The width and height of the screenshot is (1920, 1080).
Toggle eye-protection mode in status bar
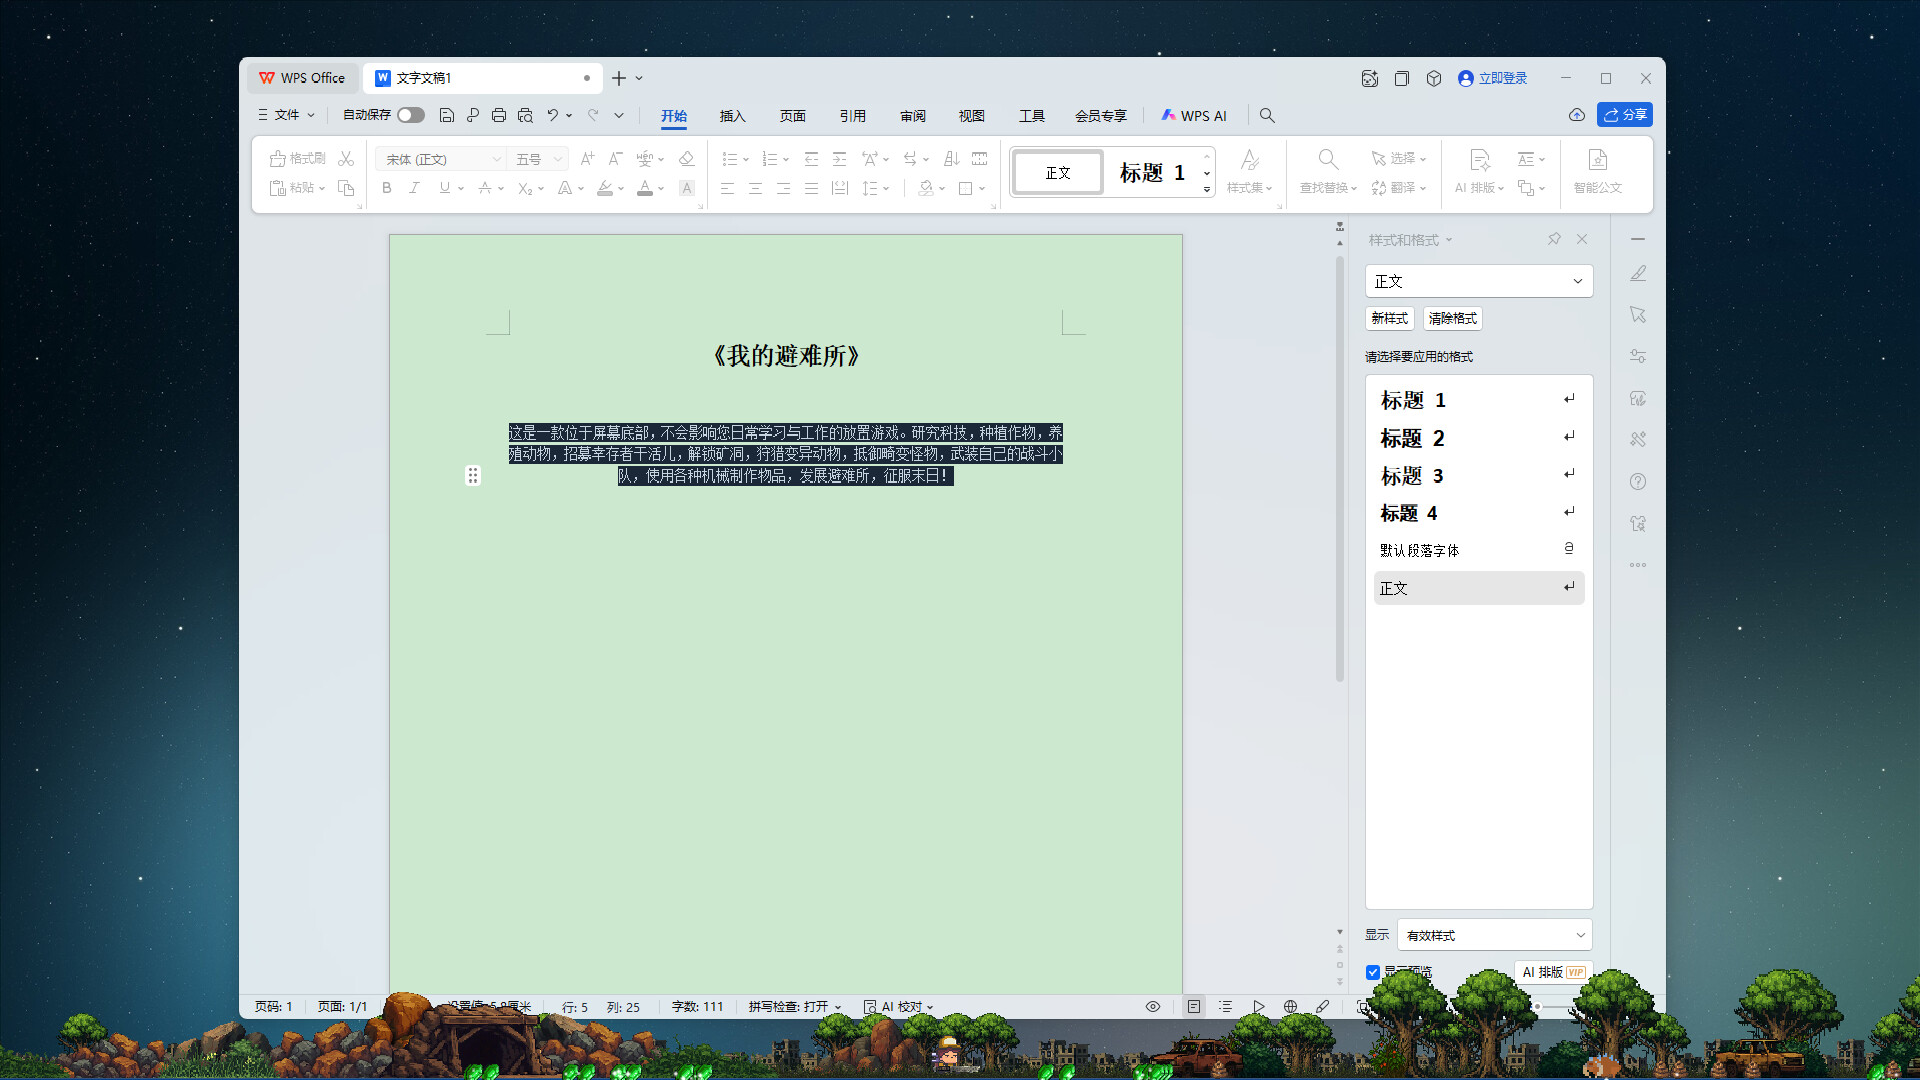(x=1152, y=1007)
